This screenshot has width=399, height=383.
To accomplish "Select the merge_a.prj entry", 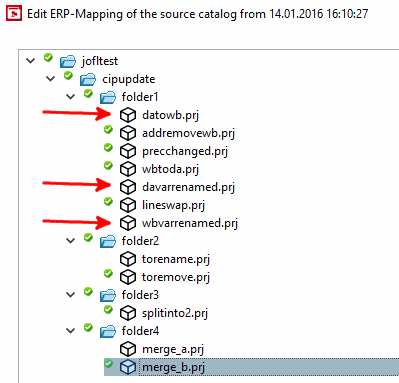I will 173,349.
